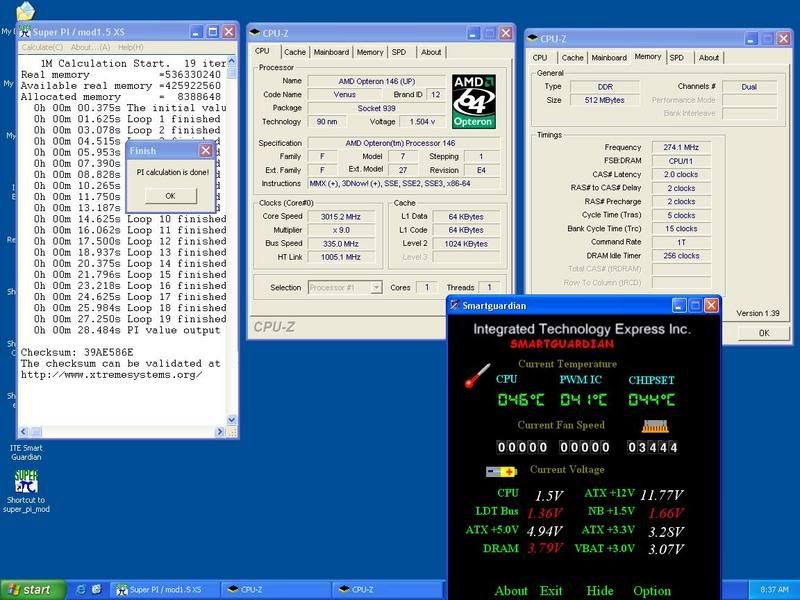Click CAS# Latency 2.0 clocks value
The height and width of the screenshot is (600, 800).
tap(681, 174)
